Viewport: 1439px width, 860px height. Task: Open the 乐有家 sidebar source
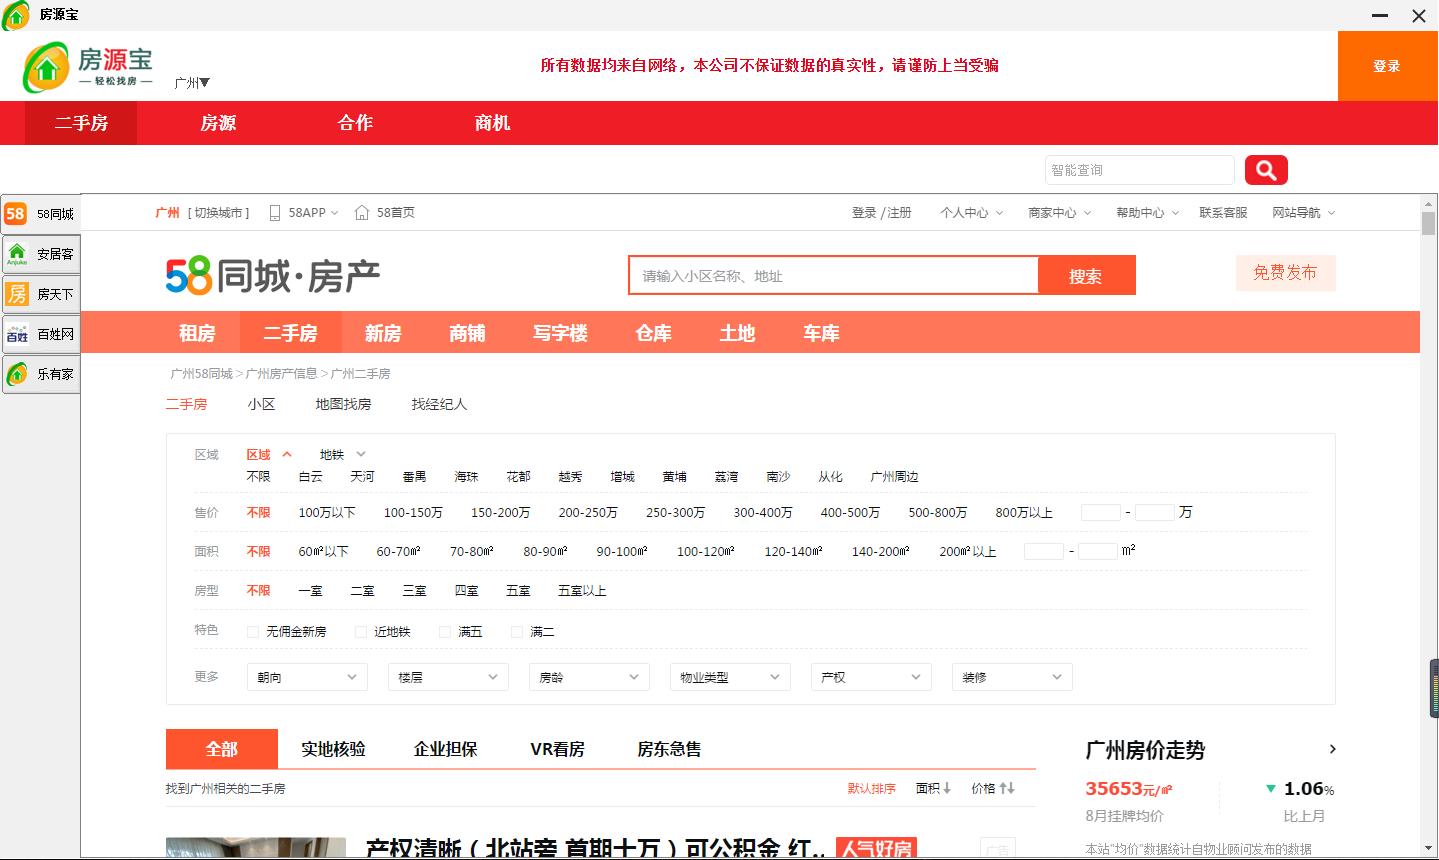(41, 374)
